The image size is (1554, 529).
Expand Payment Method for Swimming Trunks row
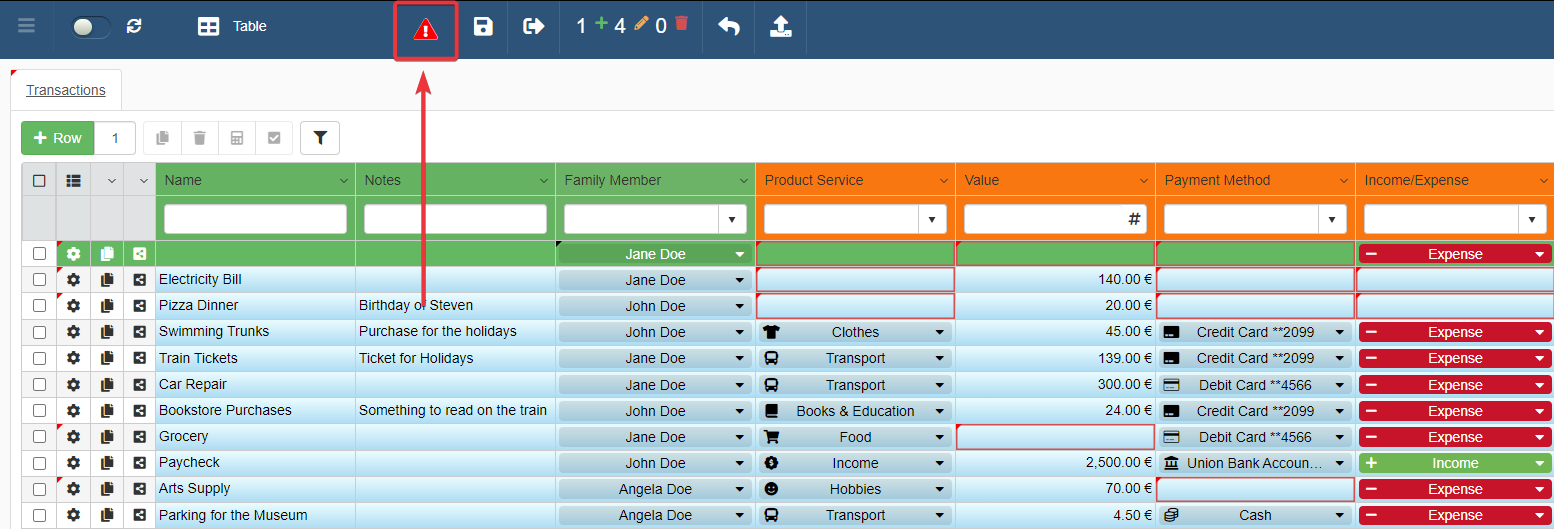tap(1339, 332)
